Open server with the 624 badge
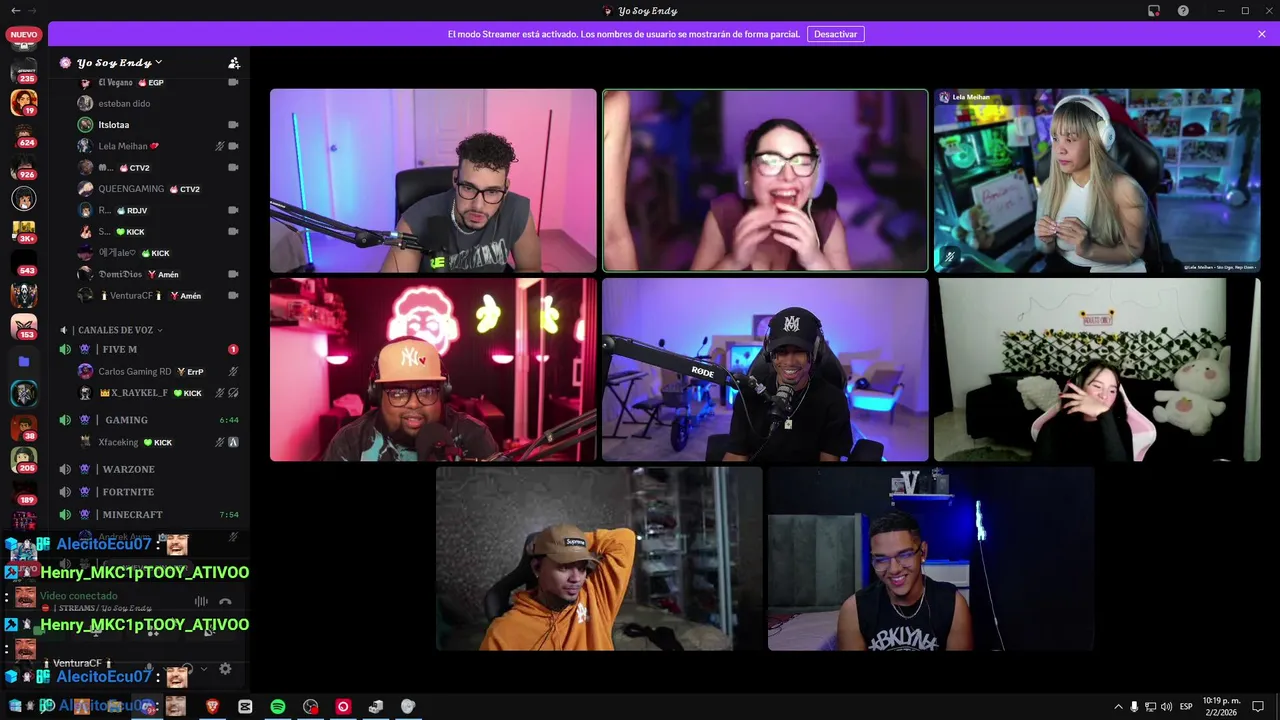Screen dimensions: 1280x720 (24, 134)
